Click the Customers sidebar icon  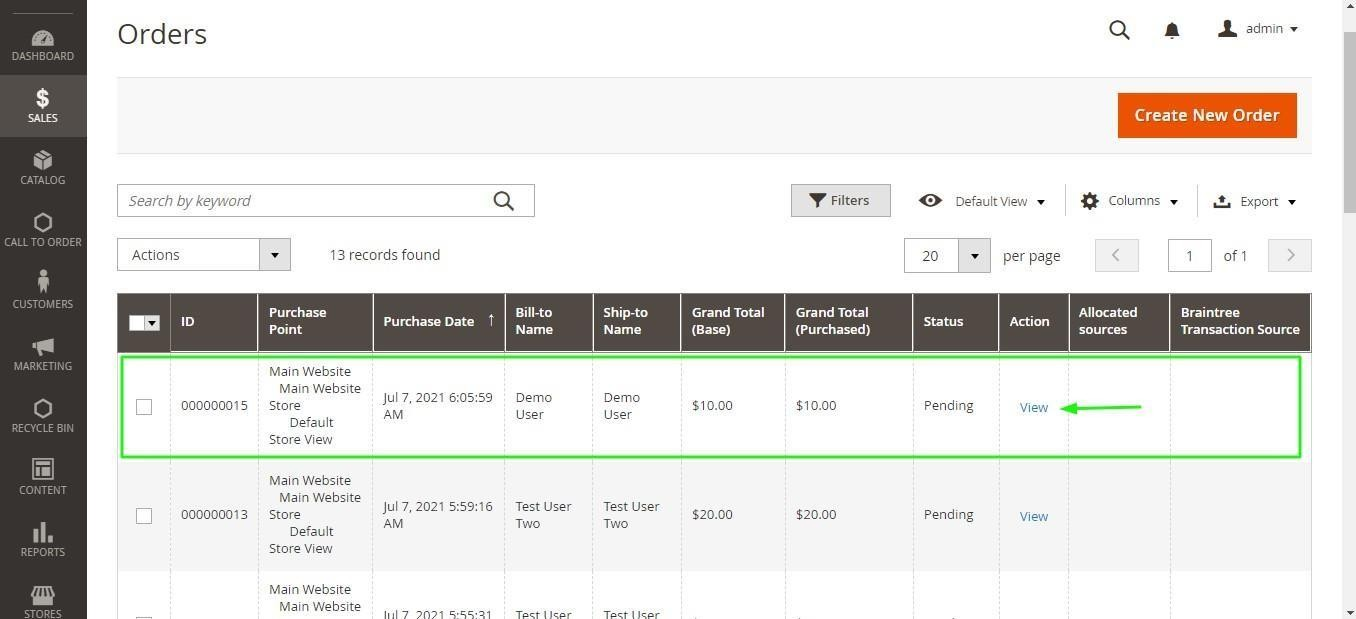(42, 290)
